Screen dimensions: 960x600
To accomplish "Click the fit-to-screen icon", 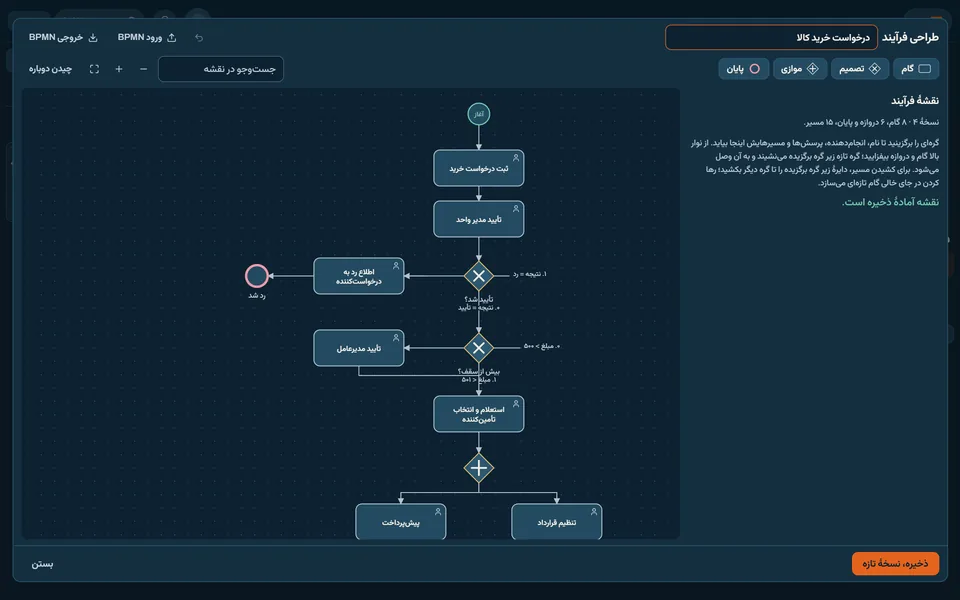I will [x=94, y=69].
